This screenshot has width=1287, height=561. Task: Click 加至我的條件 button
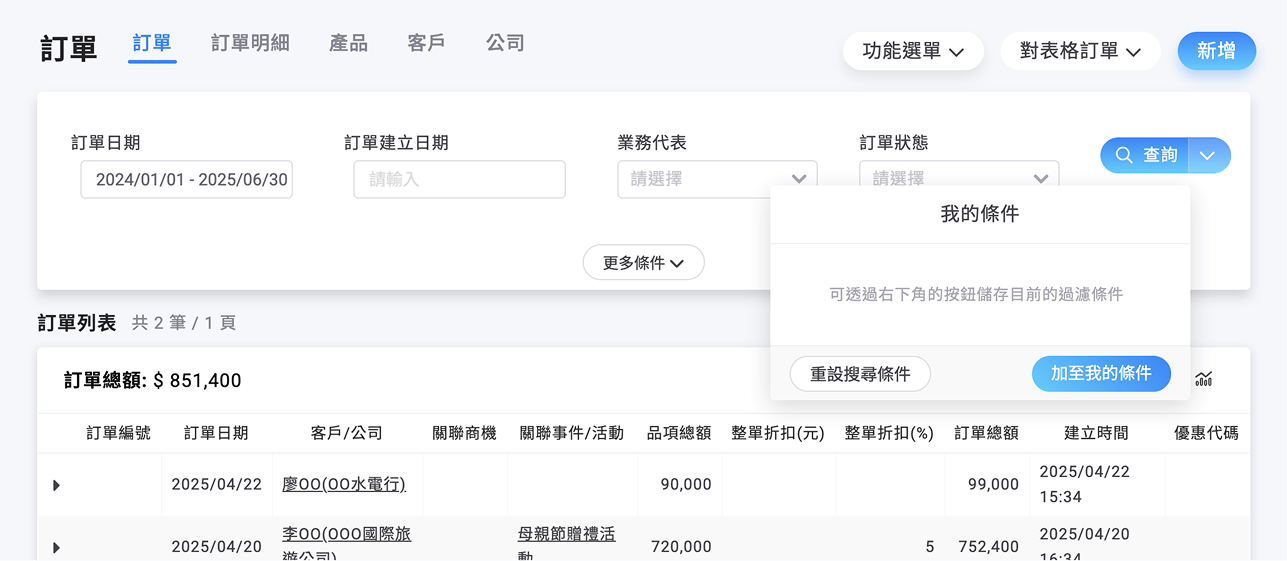tap(1101, 374)
